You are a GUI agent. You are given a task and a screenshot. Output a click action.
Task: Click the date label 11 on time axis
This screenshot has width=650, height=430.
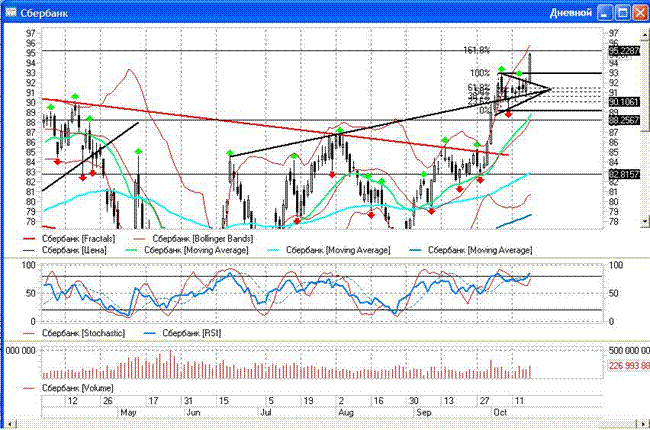click(x=519, y=401)
